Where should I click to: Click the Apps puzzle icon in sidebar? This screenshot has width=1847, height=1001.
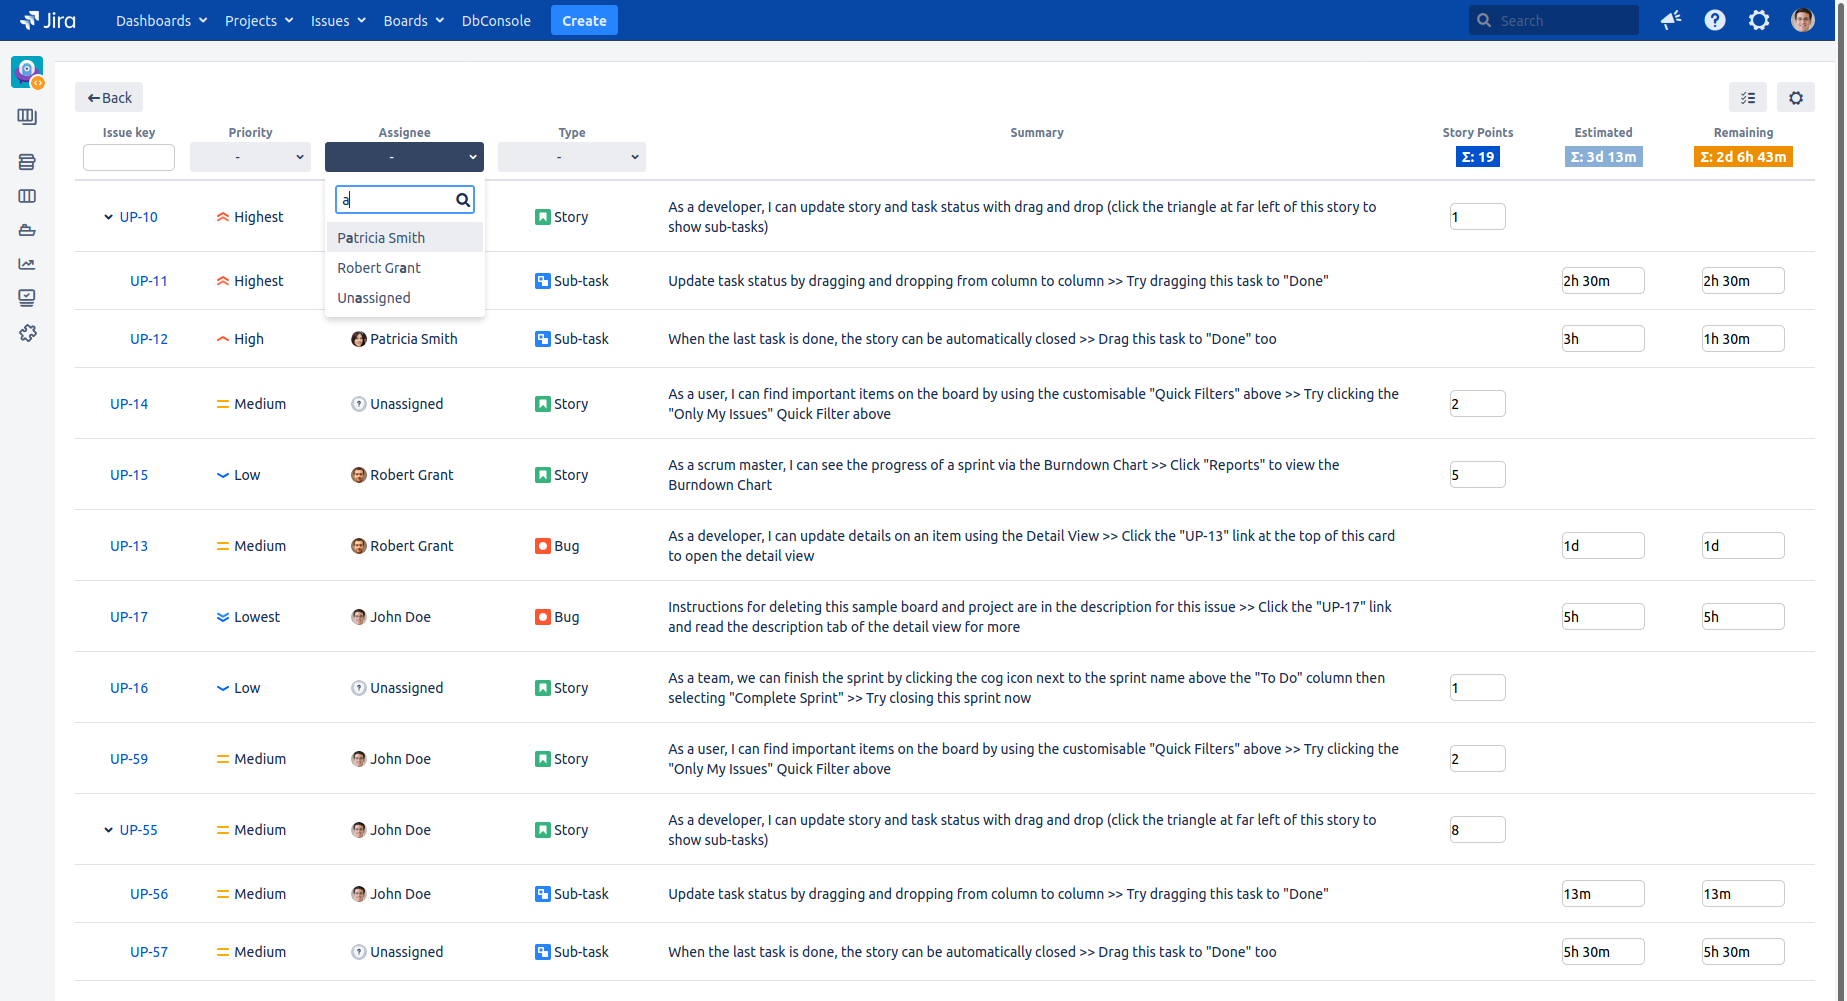pyautogui.click(x=26, y=333)
